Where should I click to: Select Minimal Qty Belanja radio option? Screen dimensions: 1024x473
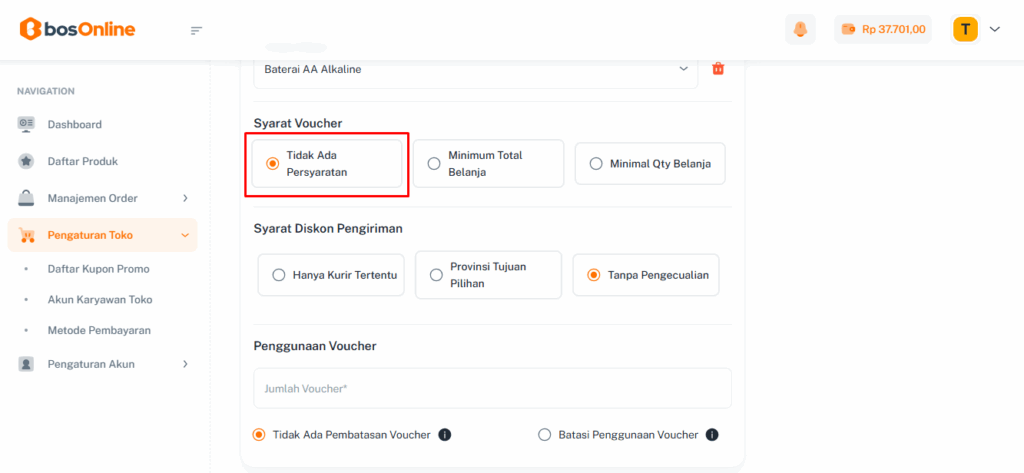[x=596, y=164]
